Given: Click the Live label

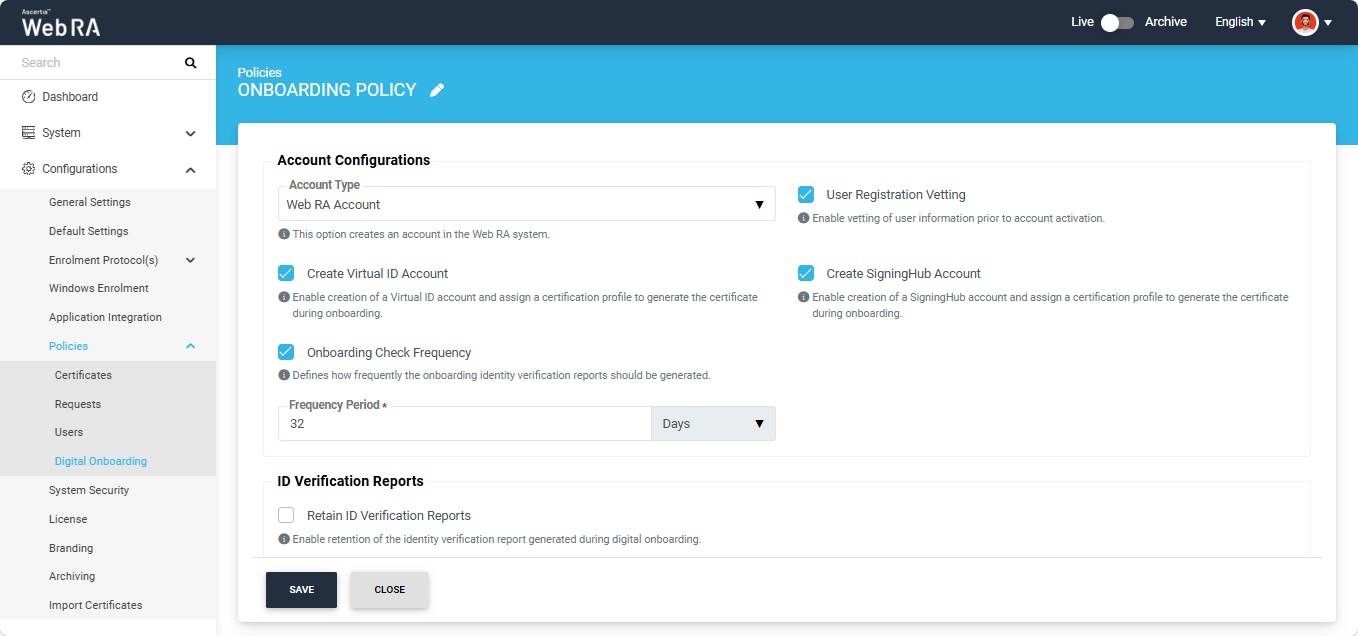Looking at the screenshot, I should (1082, 22).
